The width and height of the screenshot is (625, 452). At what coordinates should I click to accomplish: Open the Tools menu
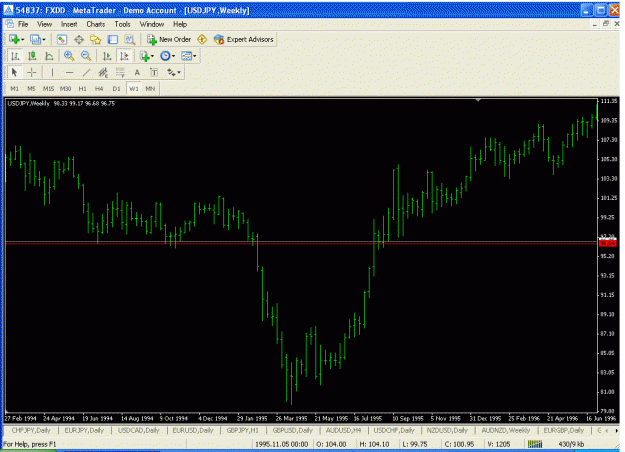122,24
